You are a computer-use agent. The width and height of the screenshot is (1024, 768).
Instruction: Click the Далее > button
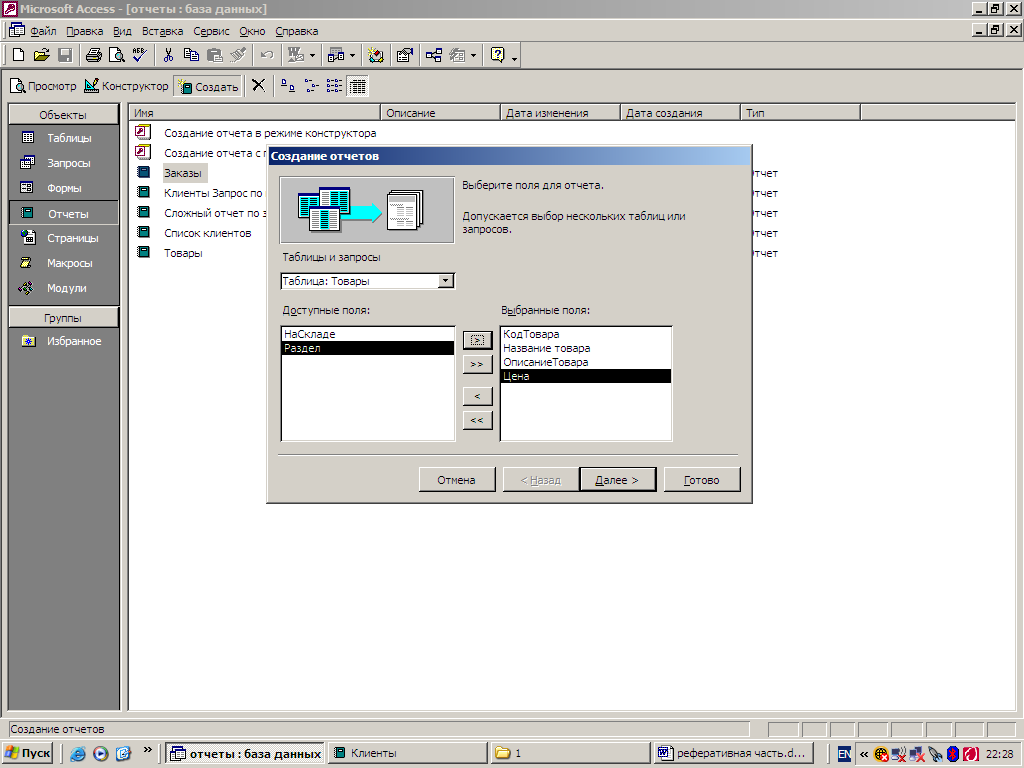point(618,480)
